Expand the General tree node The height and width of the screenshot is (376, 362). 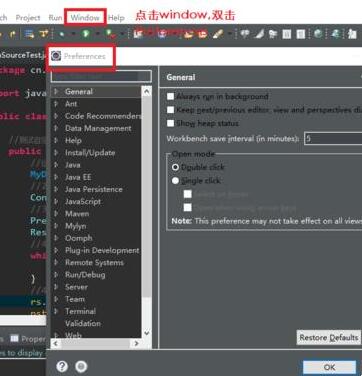click(56, 91)
